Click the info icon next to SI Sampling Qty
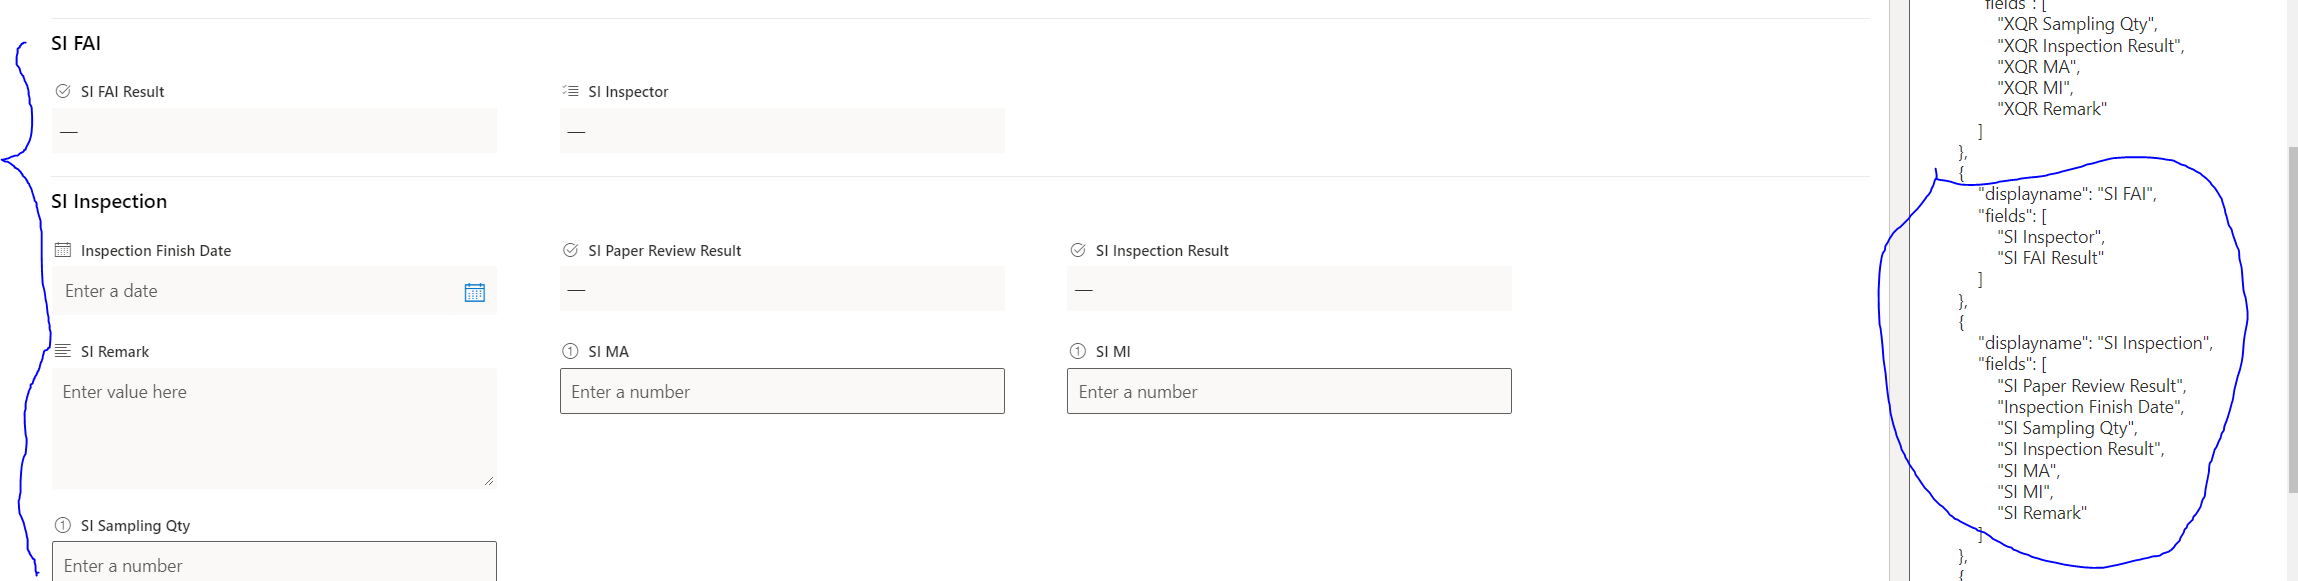Image resolution: width=2298 pixels, height=581 pixels. tap(64, 524)
